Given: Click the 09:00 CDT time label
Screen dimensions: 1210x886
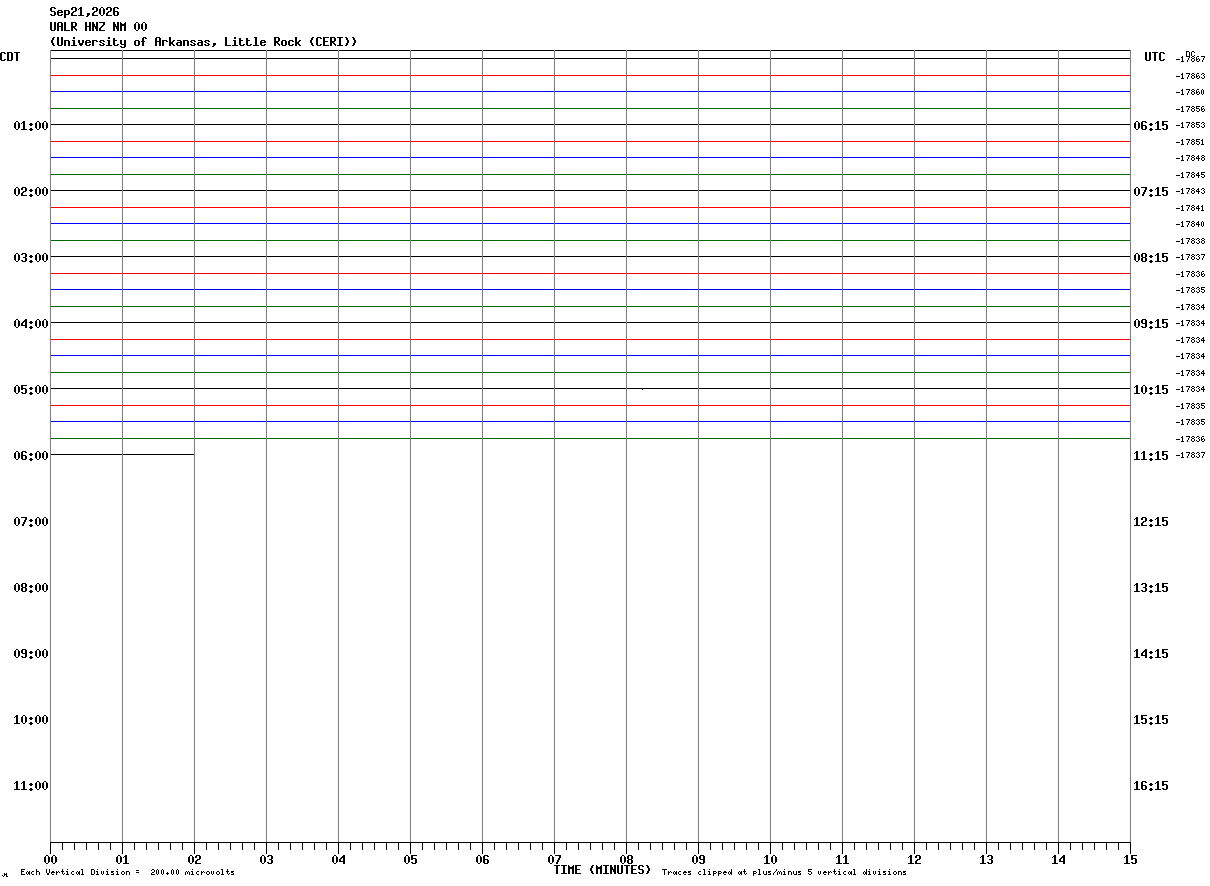Looking at the screenshot, I should (30, 653).
